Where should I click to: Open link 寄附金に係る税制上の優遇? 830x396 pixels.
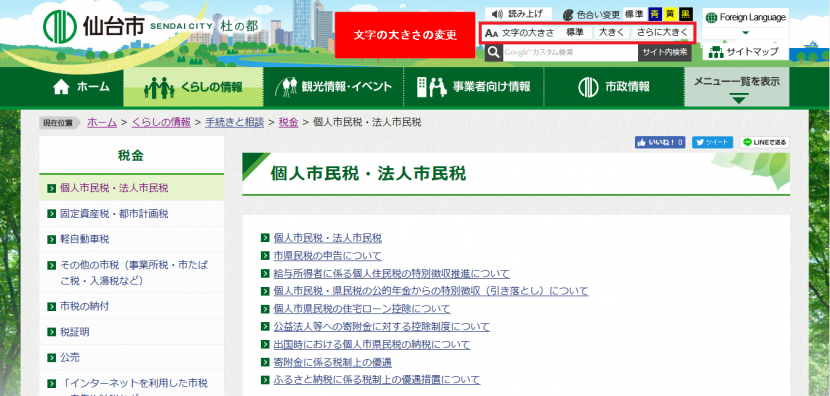(x=332, y=362)
